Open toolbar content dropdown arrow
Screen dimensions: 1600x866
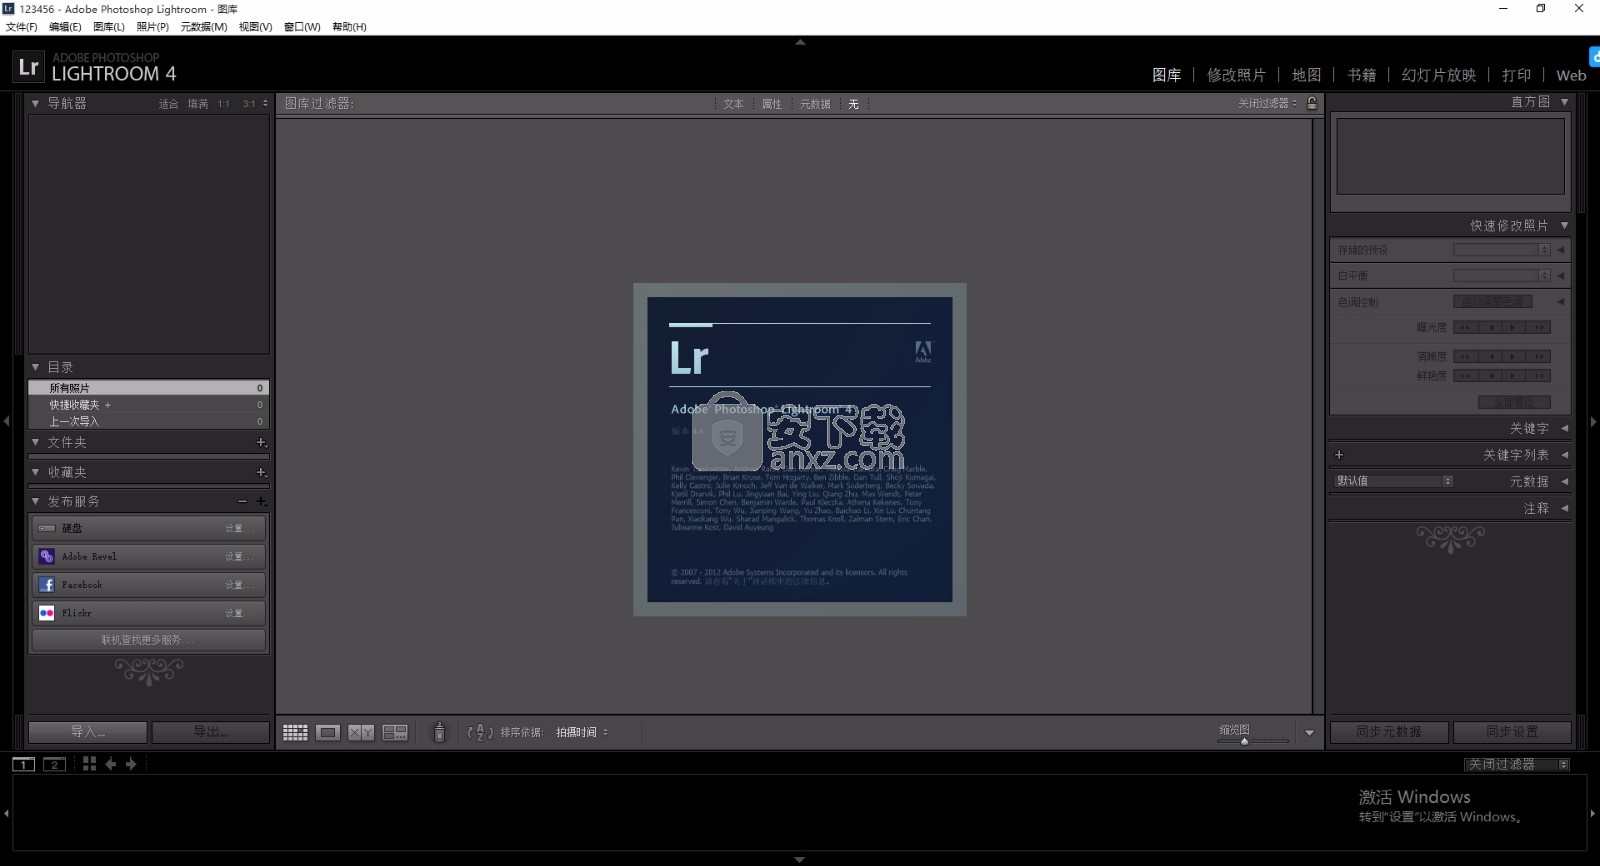click(1310, 733)
